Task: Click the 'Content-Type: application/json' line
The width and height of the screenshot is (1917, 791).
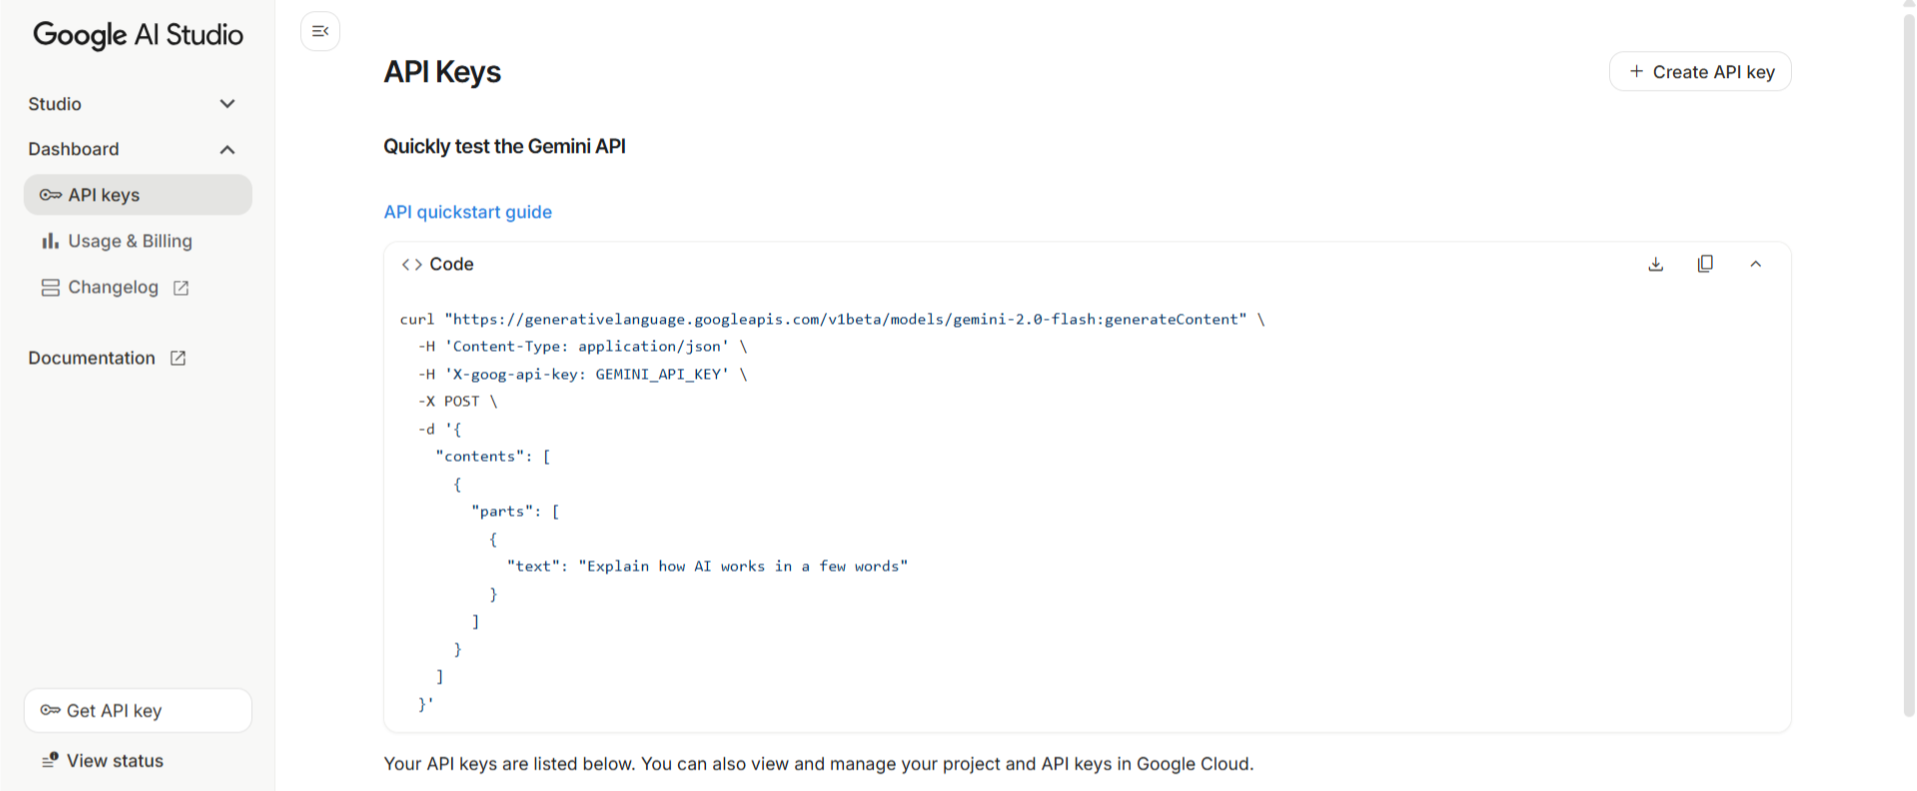Action: pyautogui.click(x=582, y=346)
